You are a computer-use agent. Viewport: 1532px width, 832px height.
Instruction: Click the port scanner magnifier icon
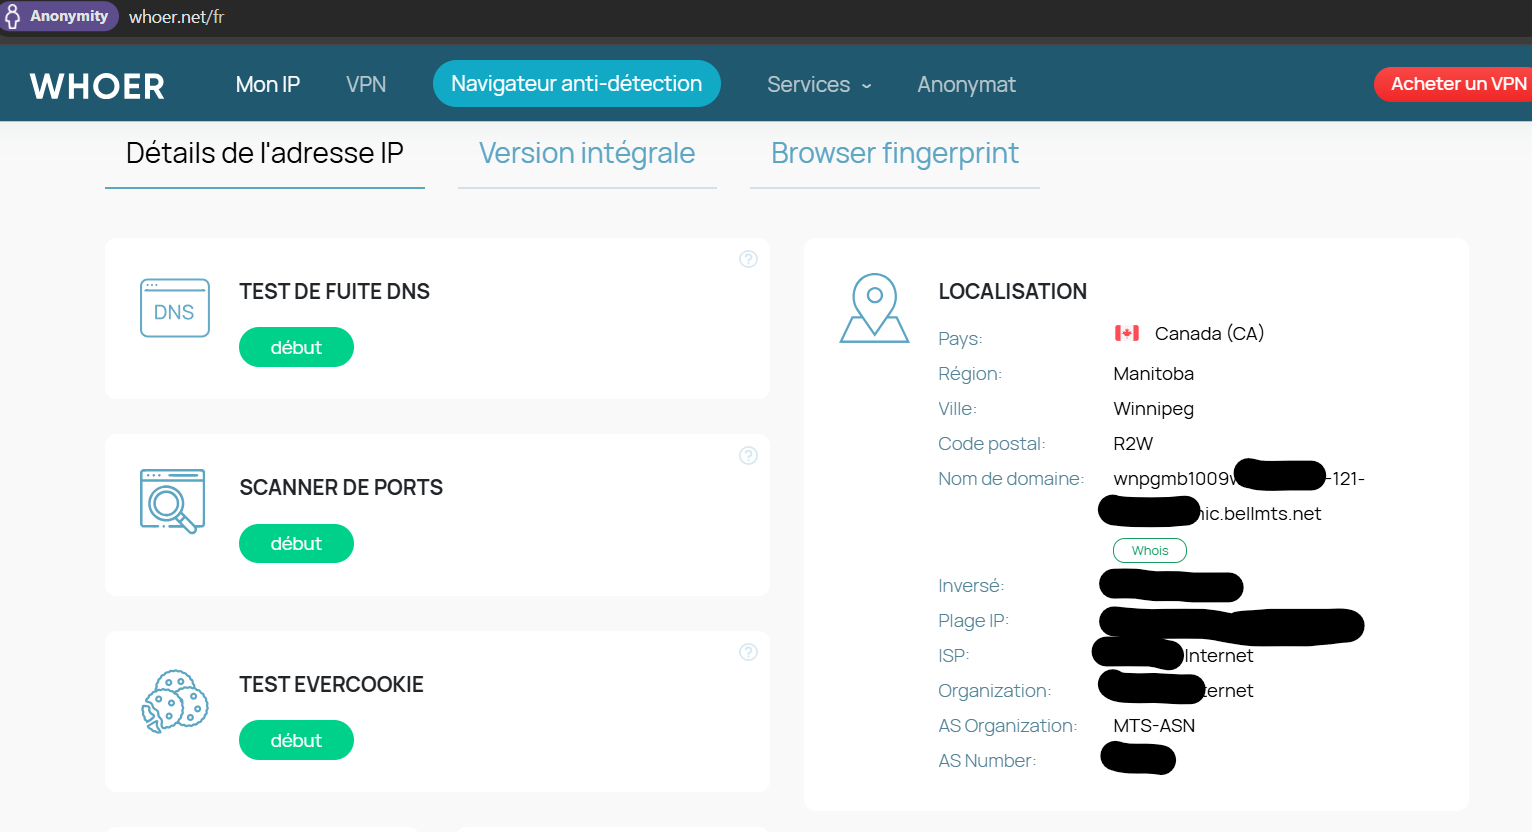[x=172, y=501]
